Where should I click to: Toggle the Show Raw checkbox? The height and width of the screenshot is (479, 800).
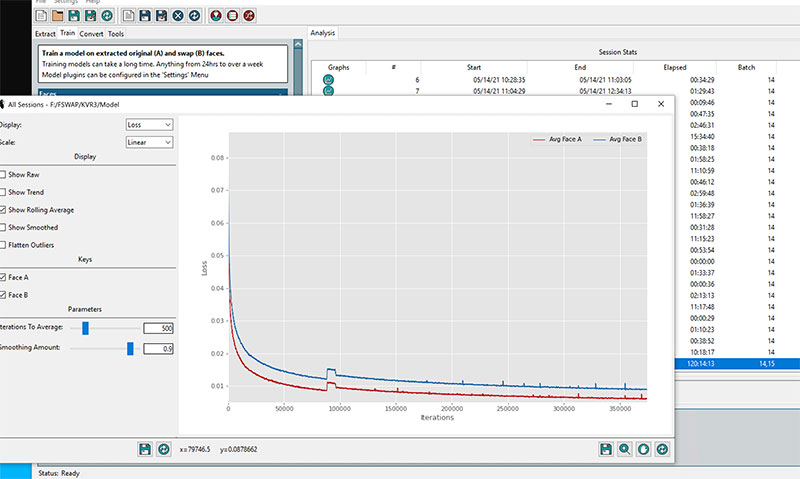(3, 174)
